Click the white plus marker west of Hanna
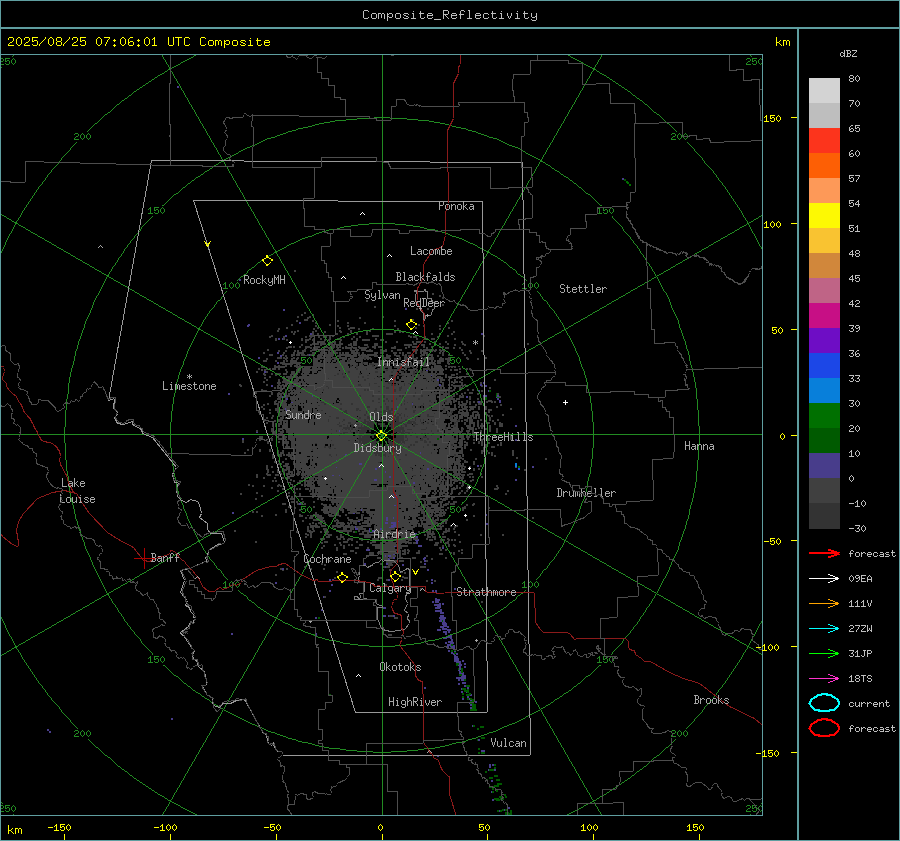This screenshot has height=841, width=900. coord(565,402)
